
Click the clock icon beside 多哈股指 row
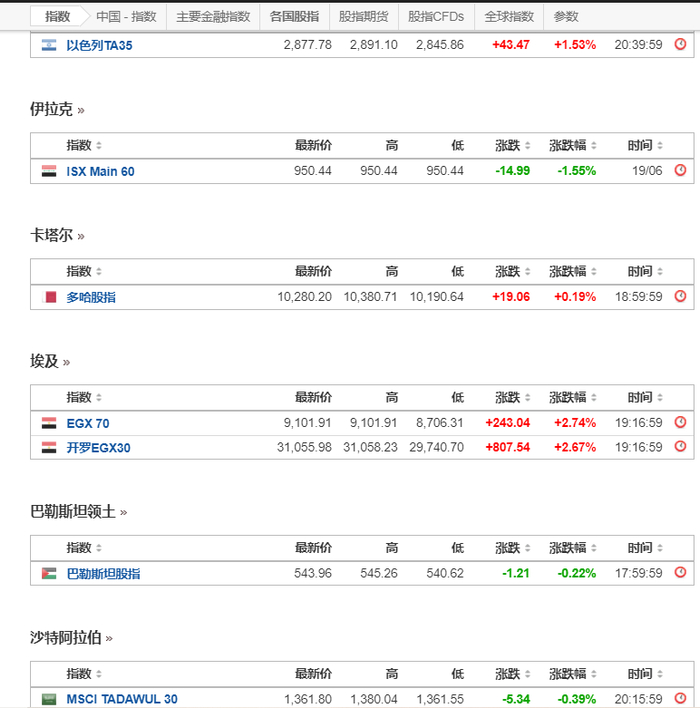point(680,297)
